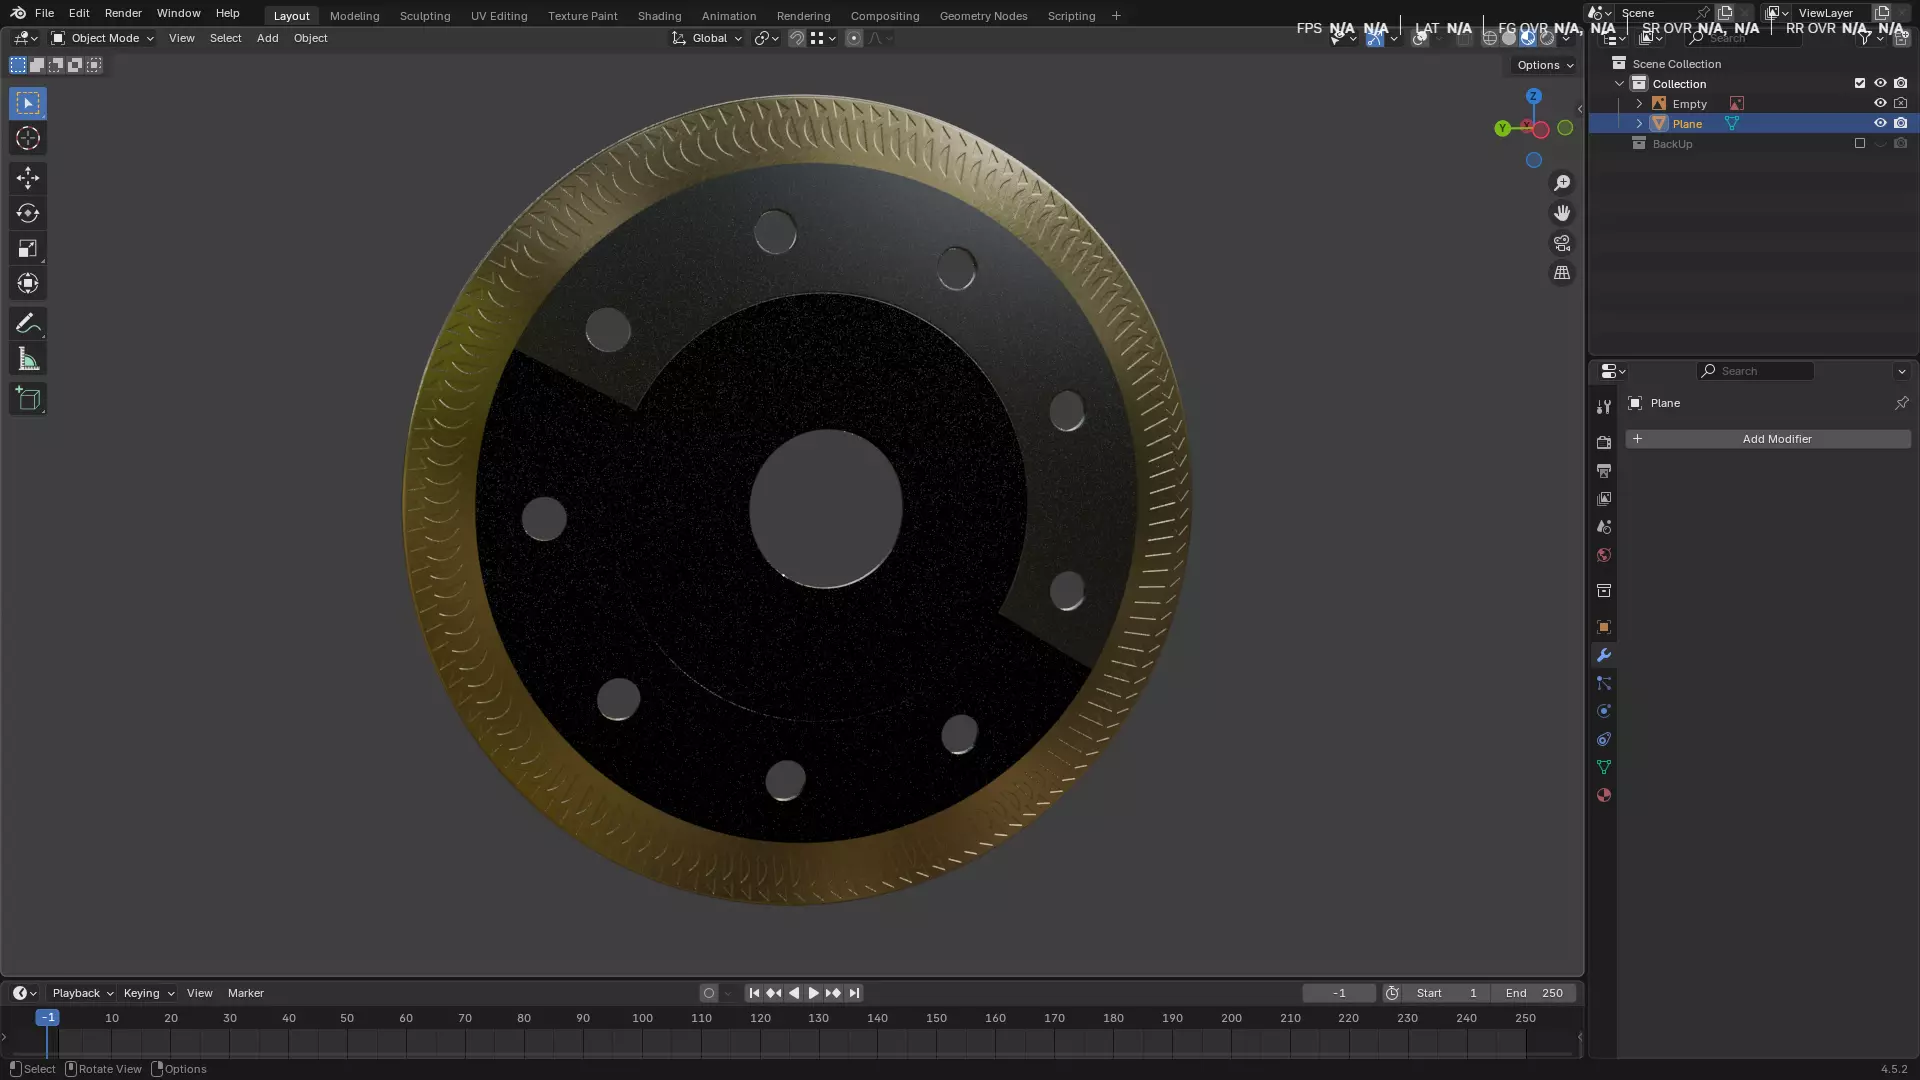Viewport: 1920px width, 1080px height.
Task: Open the Playback dropdown in timeline
Action: [83, 993]
